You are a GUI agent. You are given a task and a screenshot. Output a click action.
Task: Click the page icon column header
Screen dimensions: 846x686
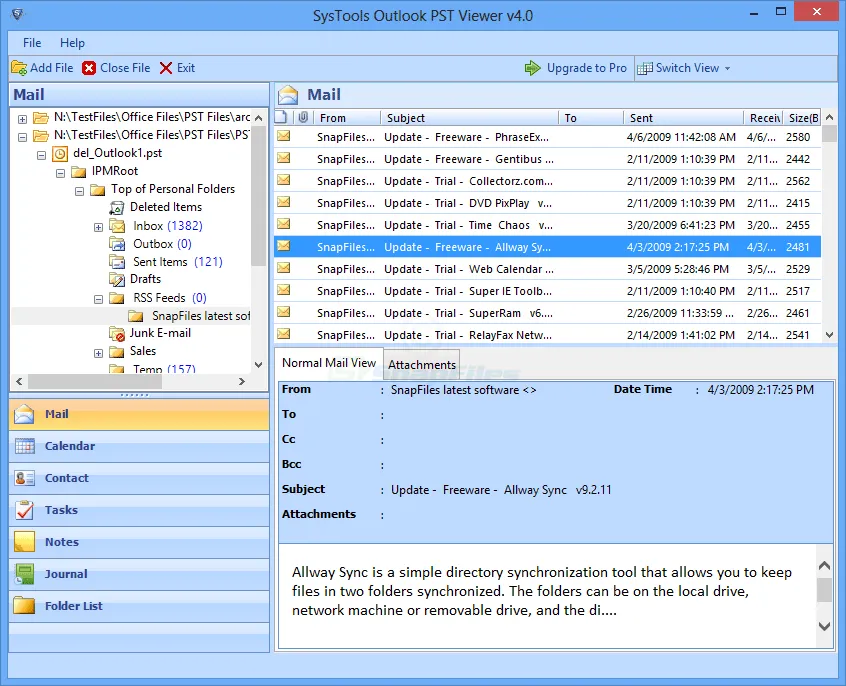pyautogui.click(x=281, y=117)
